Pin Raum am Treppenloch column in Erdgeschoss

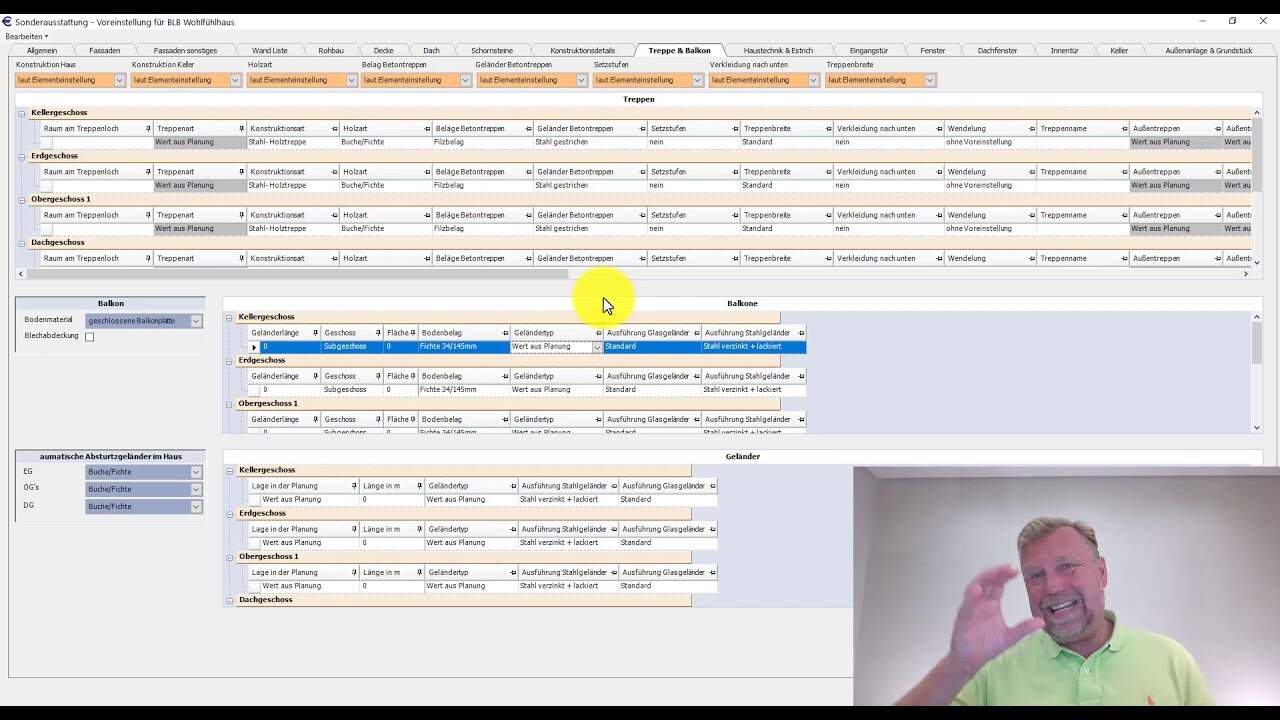click(148, 172)
